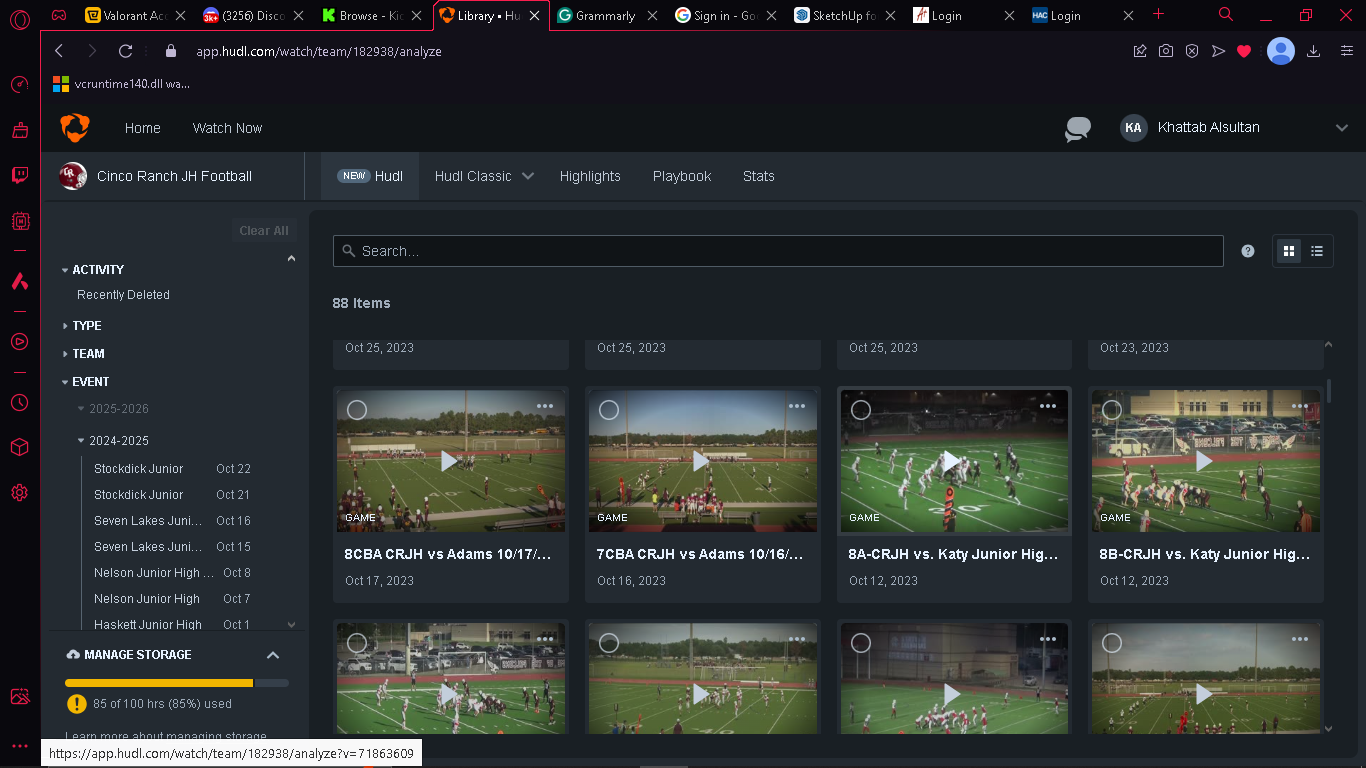Switch to the Valorant browser tab

135,15
